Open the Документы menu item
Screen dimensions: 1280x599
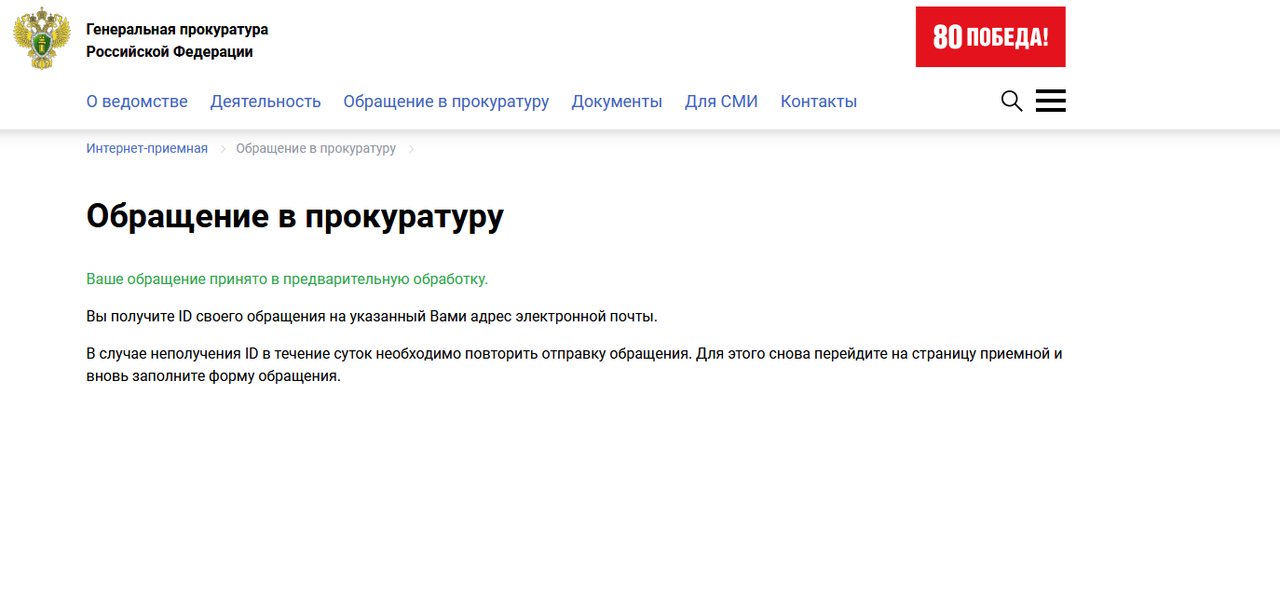pyautogui.click(x=617, y=101)
